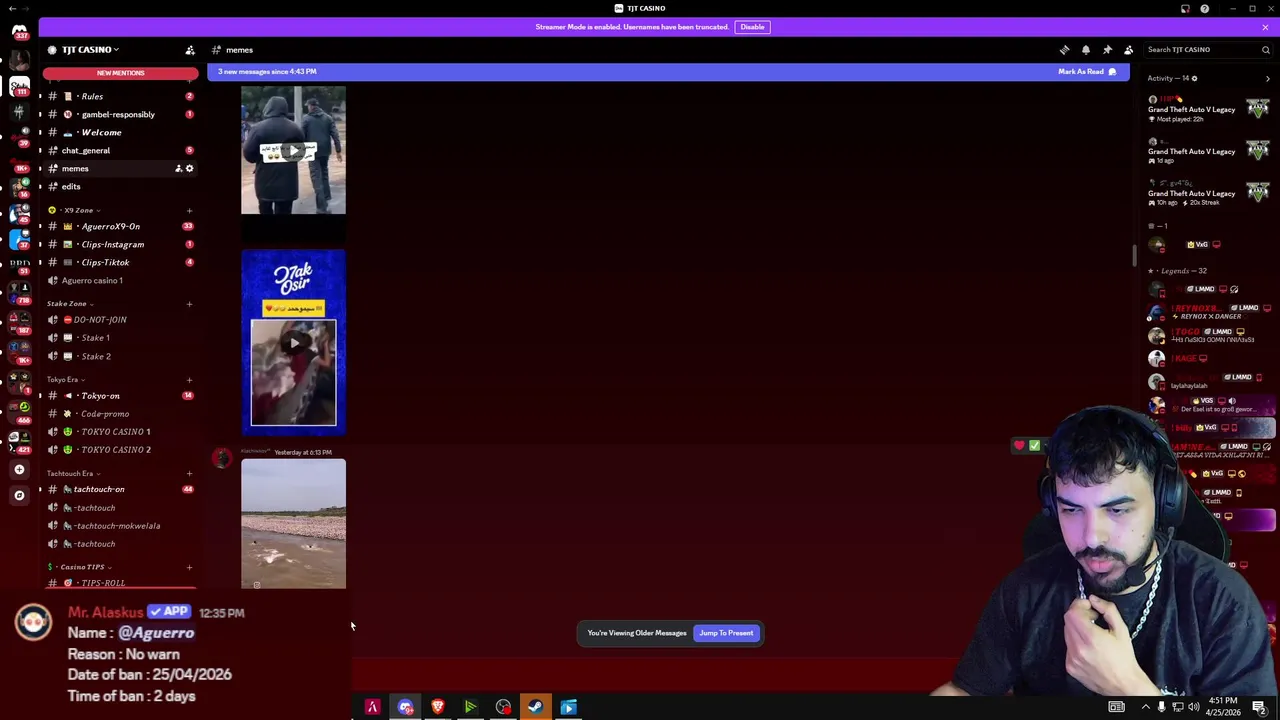Screen dimensions: 1280x720
Task: Click Jump To Present button
Action: click(726, 633)
